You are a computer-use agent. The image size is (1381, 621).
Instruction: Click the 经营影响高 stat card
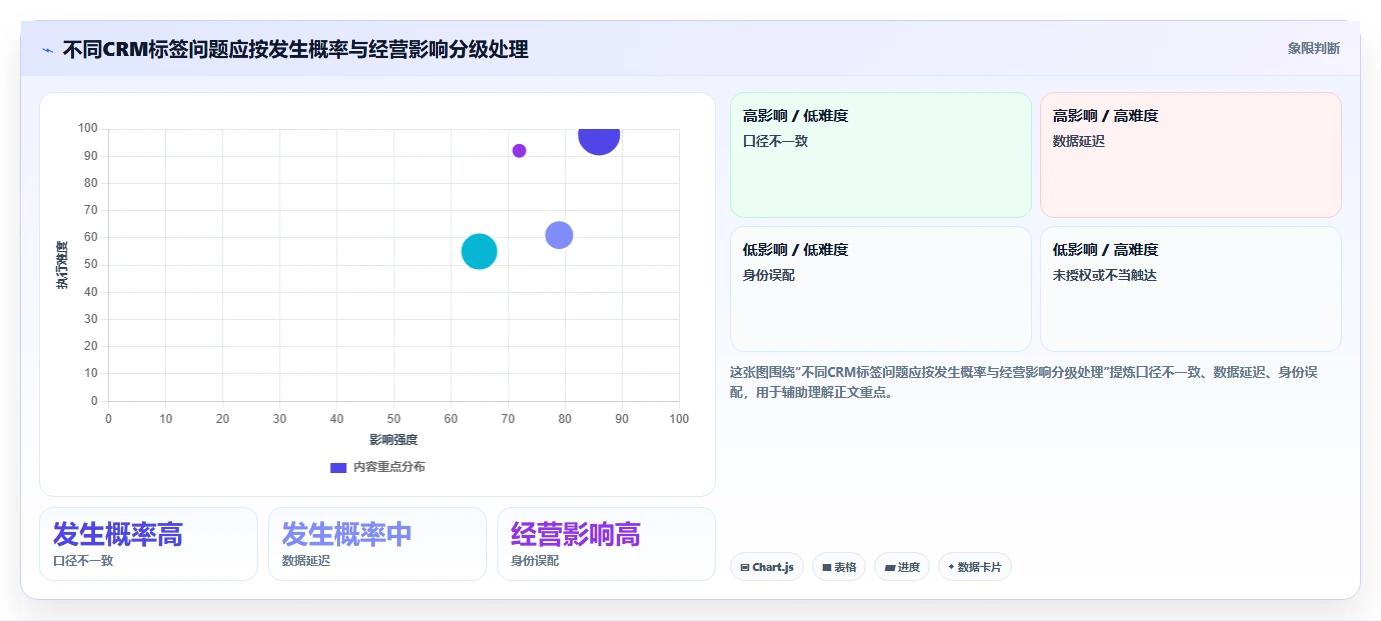click(606, 544)
